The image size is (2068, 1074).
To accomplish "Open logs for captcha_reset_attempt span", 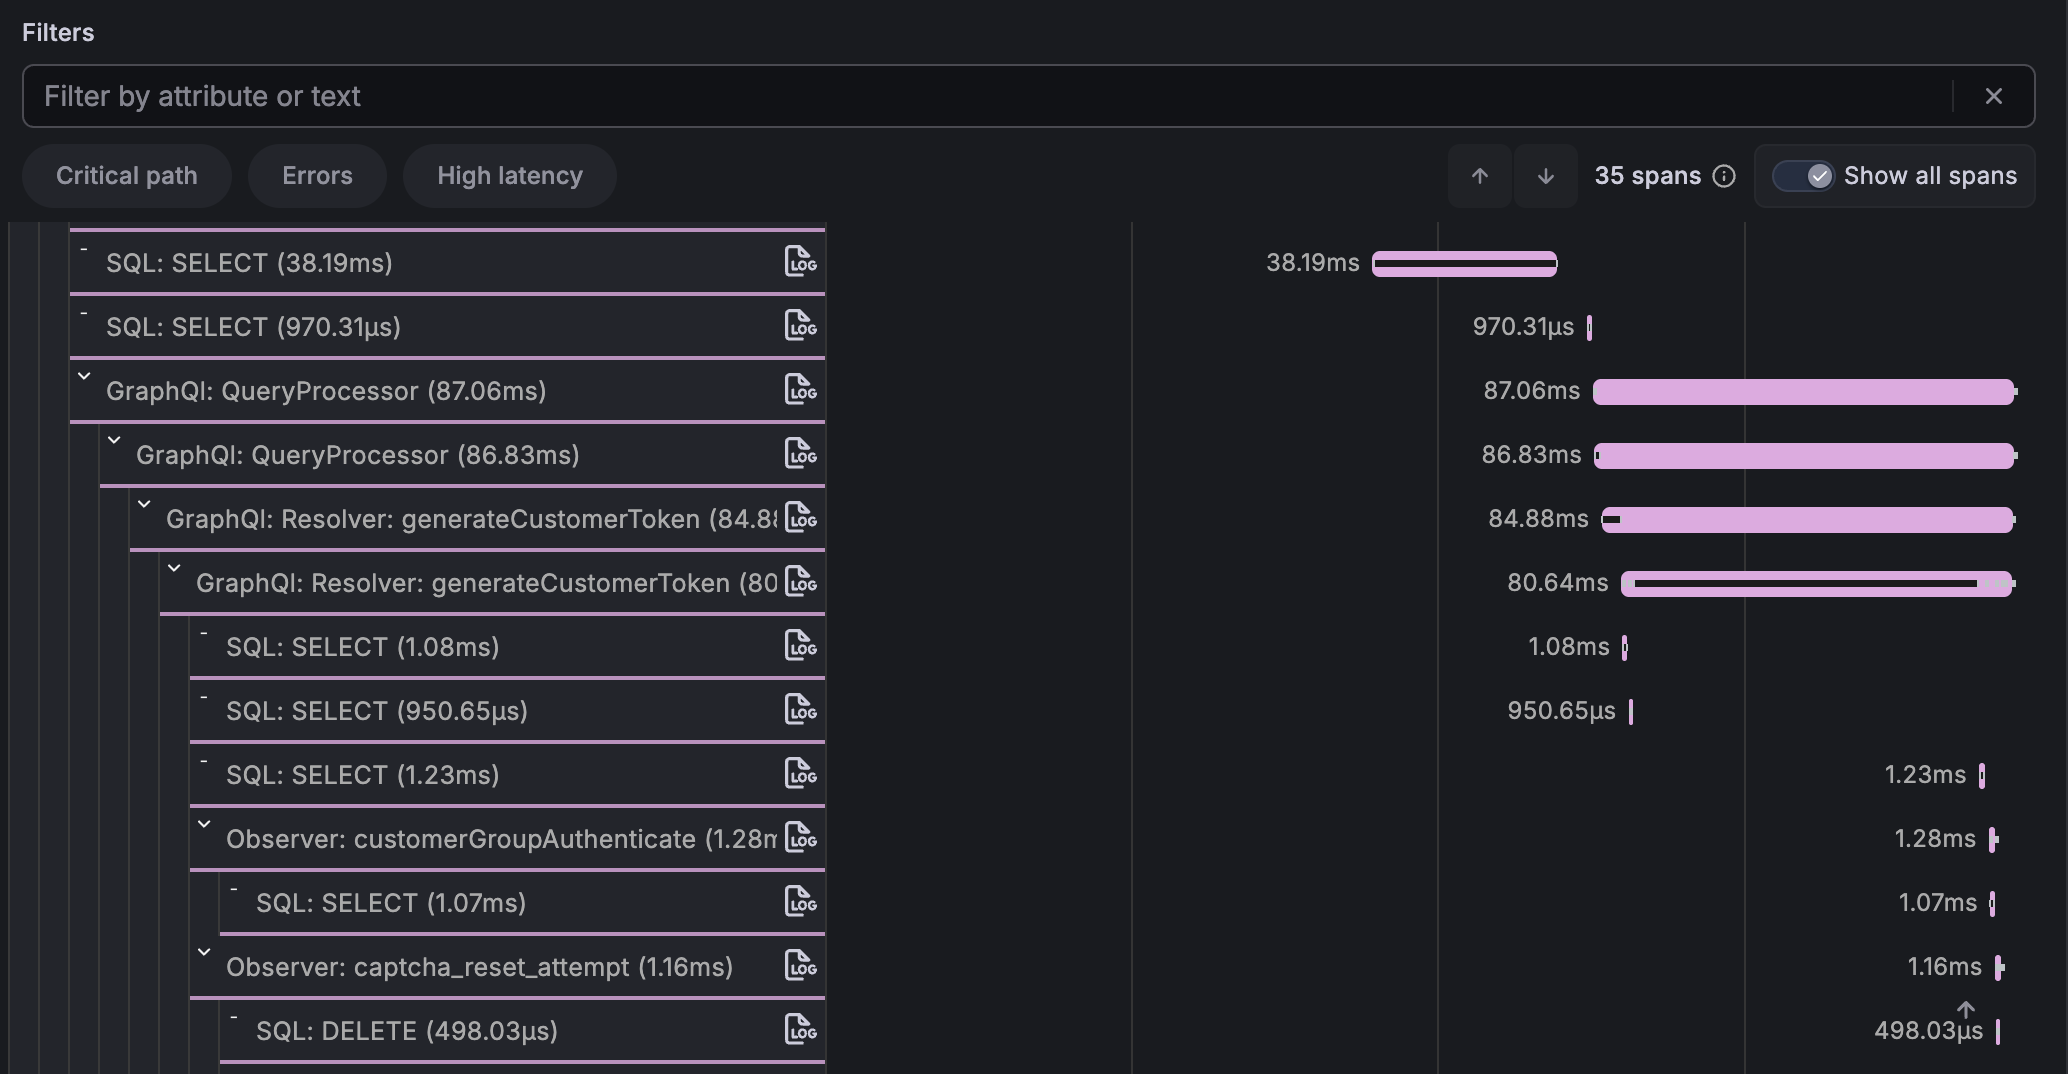I will click(800, 966).
